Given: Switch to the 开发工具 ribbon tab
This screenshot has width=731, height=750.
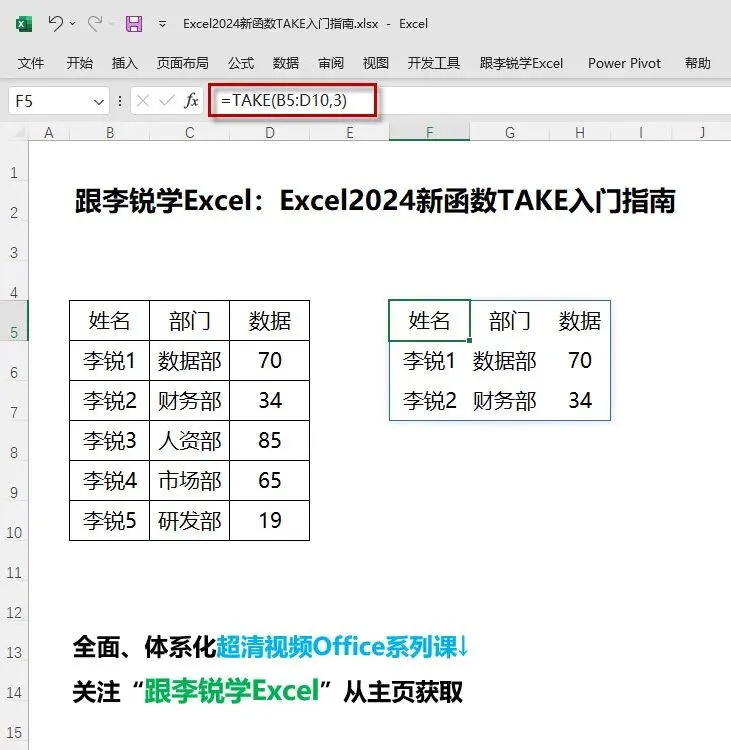Looking at the screenshot, I should [x=434, y=63].
